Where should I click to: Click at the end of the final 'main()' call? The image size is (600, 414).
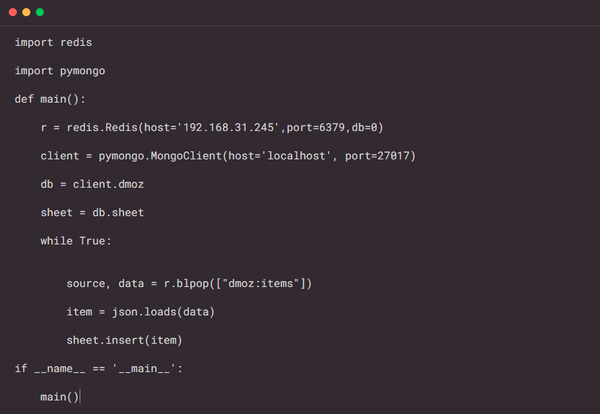click(80, 397)
